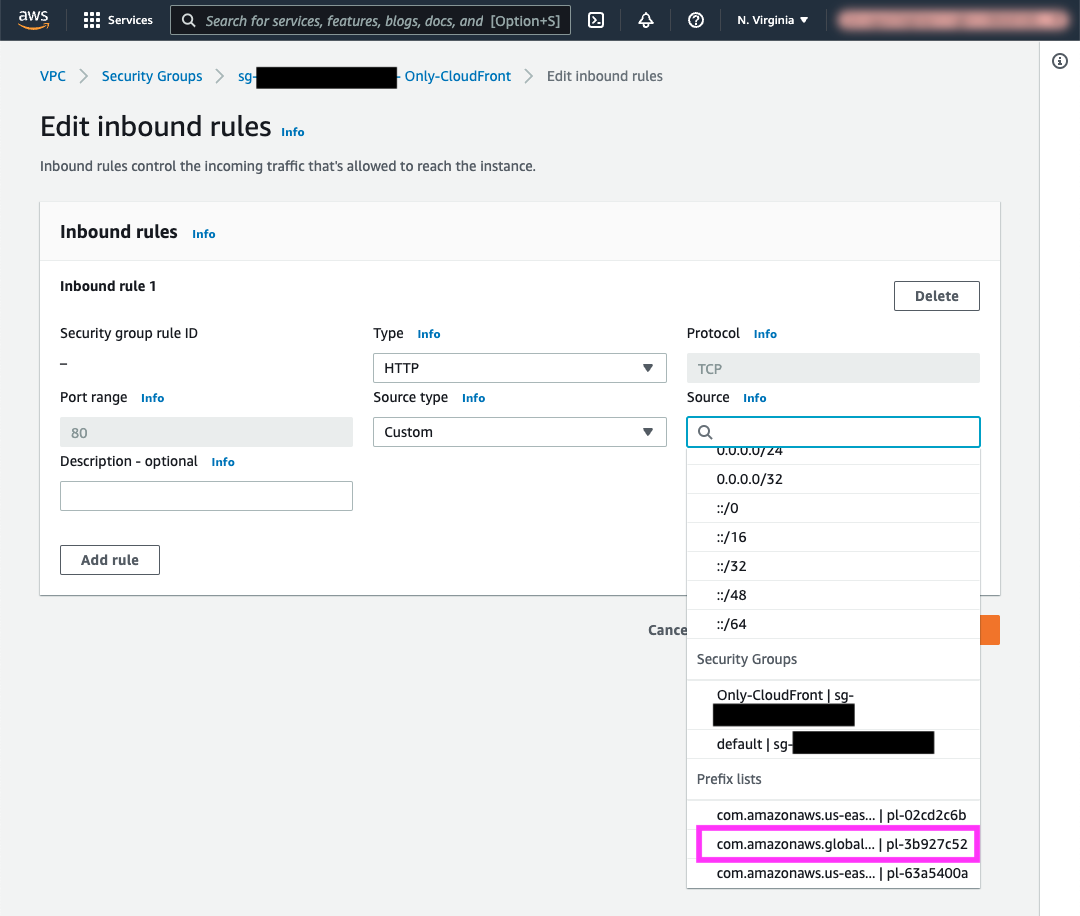Click the Add rule button
Viewport: 1080px width, 916px height.
click(110, 560)
